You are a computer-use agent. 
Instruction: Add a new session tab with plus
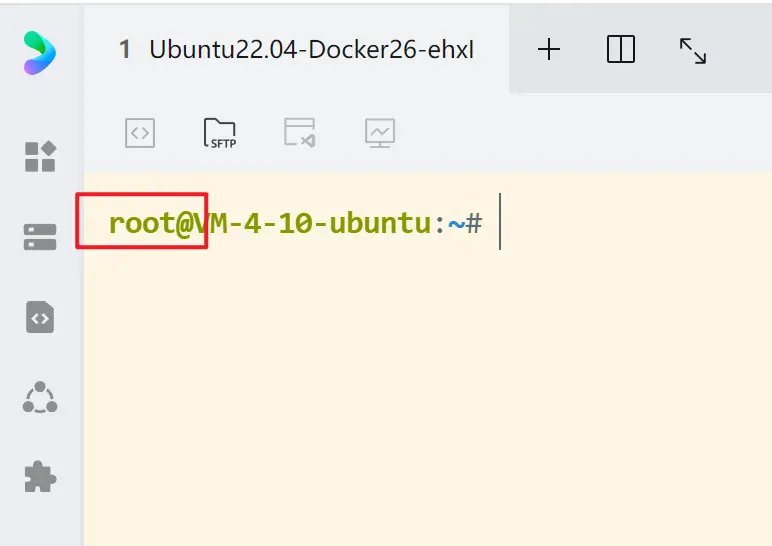click(548, 50)
